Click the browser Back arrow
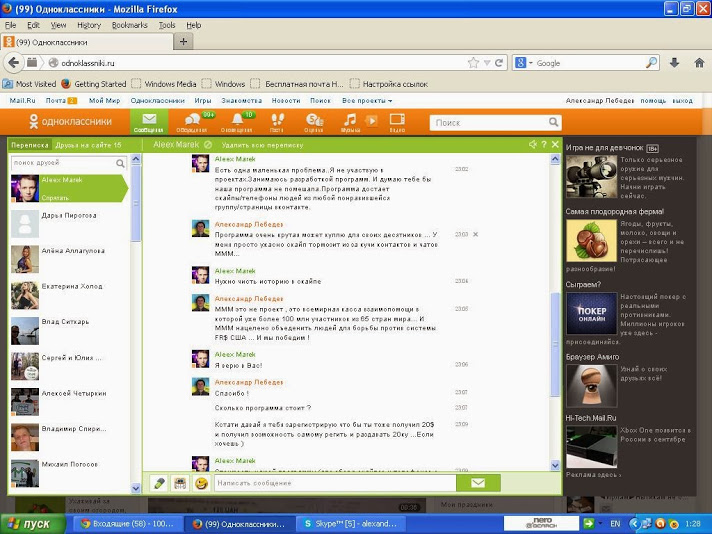The height and width of the screenshot is (534, 712). click(x=14, y=63)
